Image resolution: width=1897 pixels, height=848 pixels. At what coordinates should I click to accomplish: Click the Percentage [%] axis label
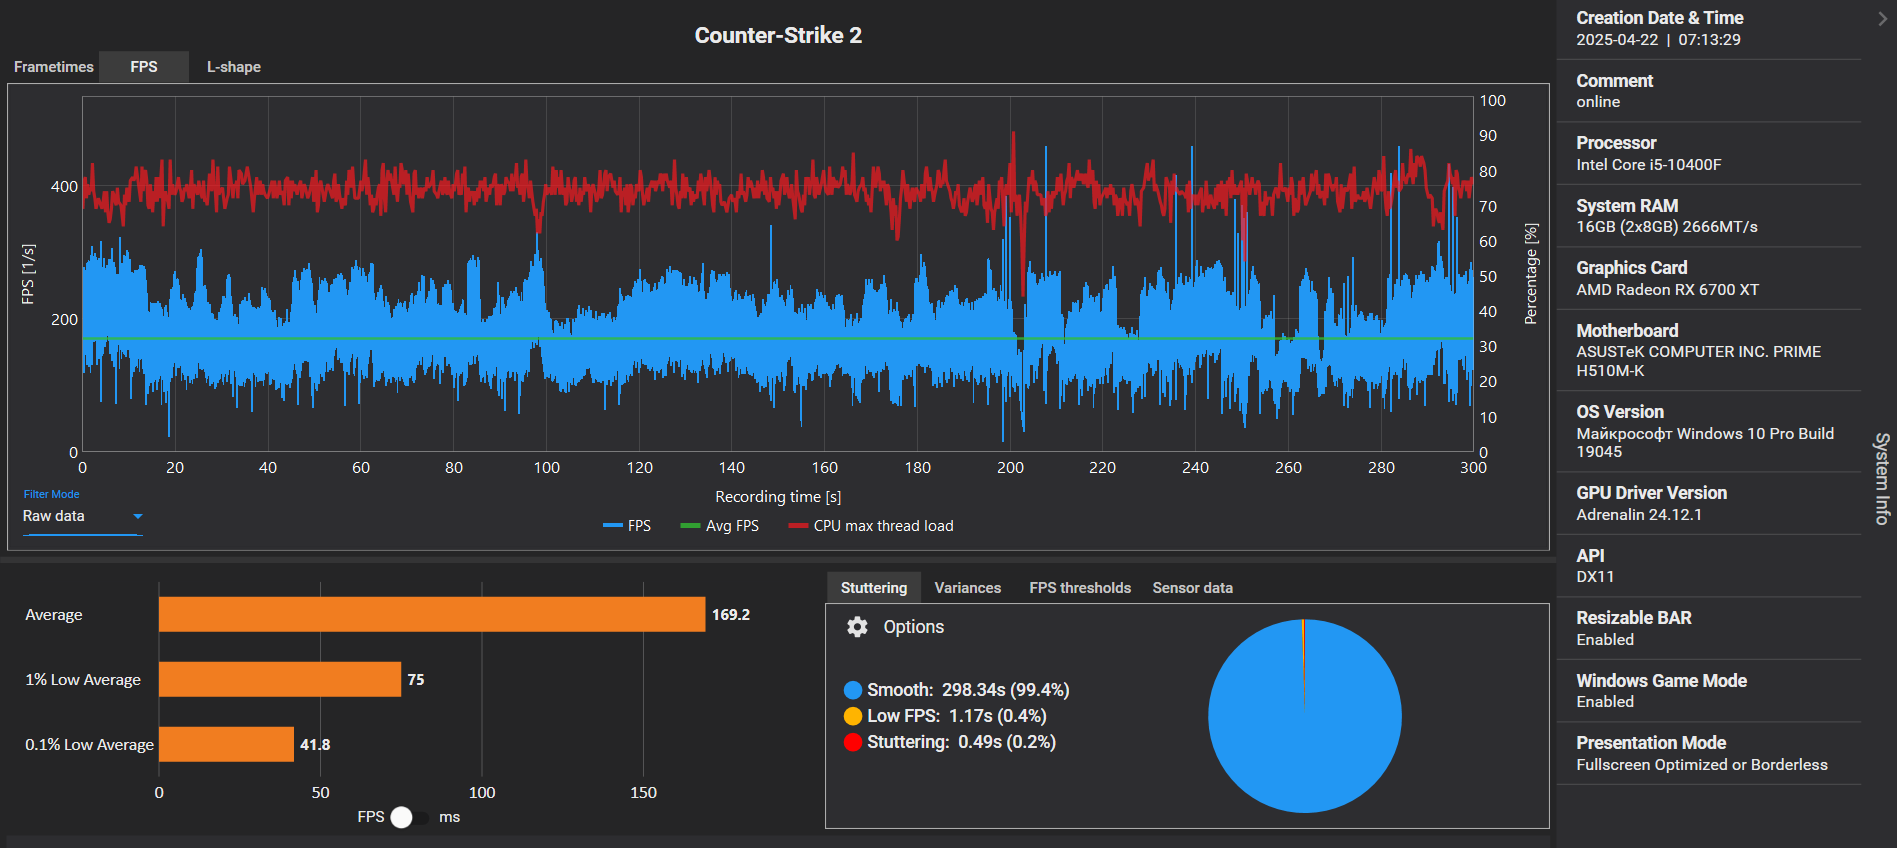[1531, 274]
